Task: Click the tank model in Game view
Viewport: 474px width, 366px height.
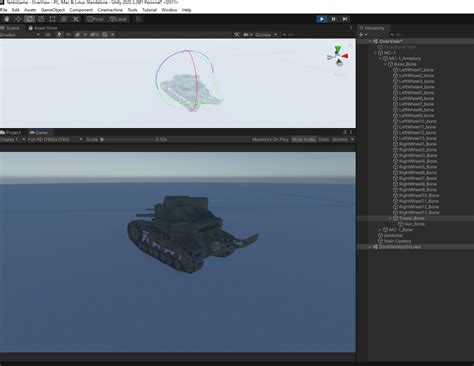Action: point(192,234)
